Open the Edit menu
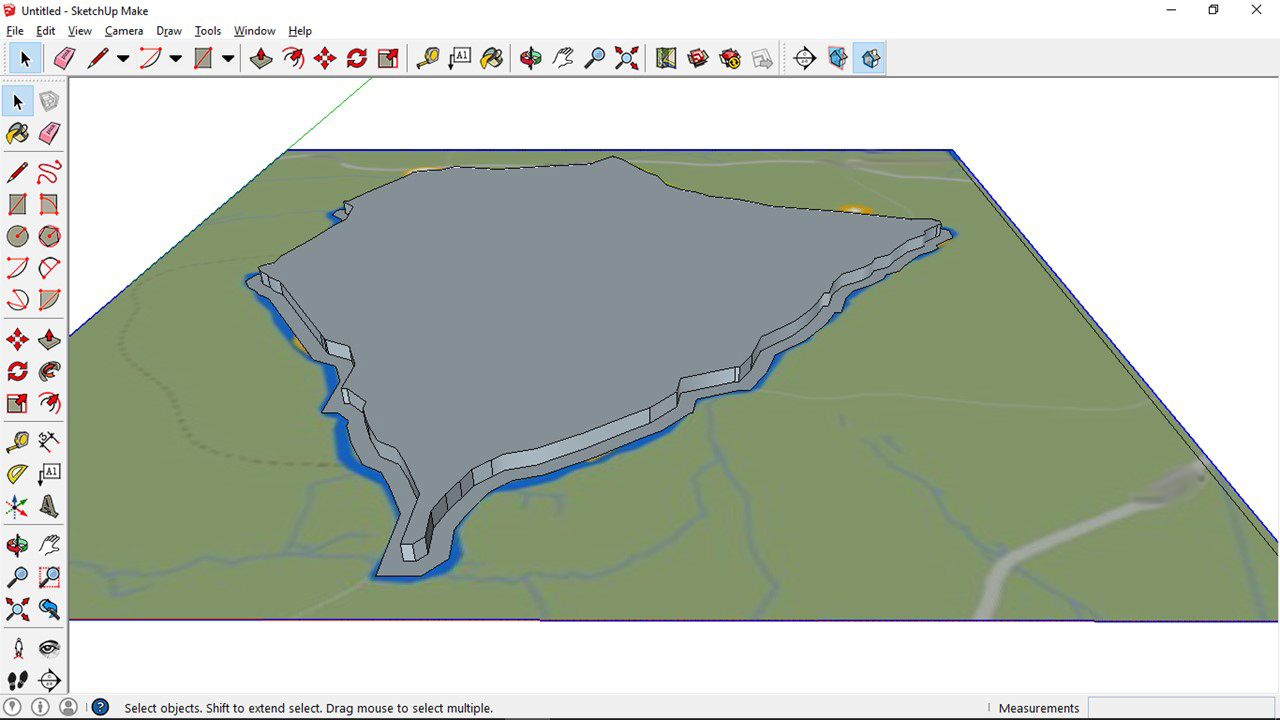Image resolution: width=1280 pixels, height=720 pixels. (x=46, y=31)
